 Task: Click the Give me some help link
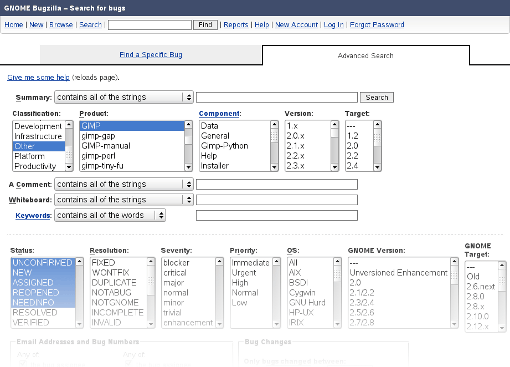pos(38,77)
